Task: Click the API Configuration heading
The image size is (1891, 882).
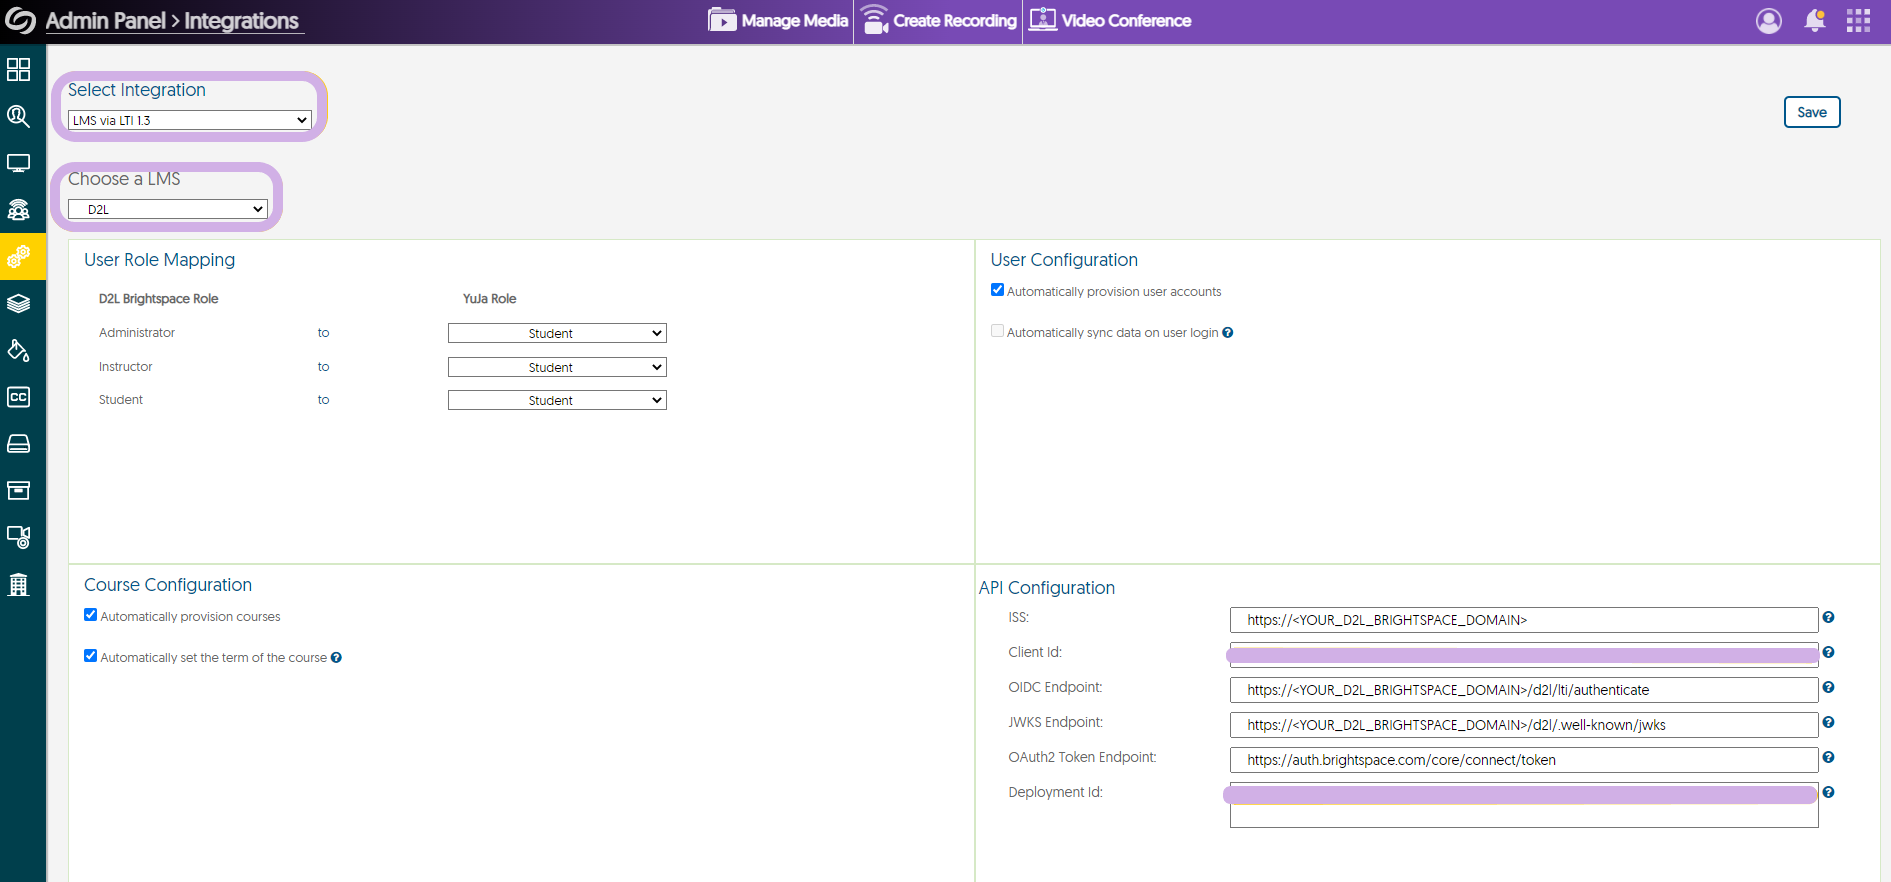Action: pyautogui.click(x=1047, y=588)
